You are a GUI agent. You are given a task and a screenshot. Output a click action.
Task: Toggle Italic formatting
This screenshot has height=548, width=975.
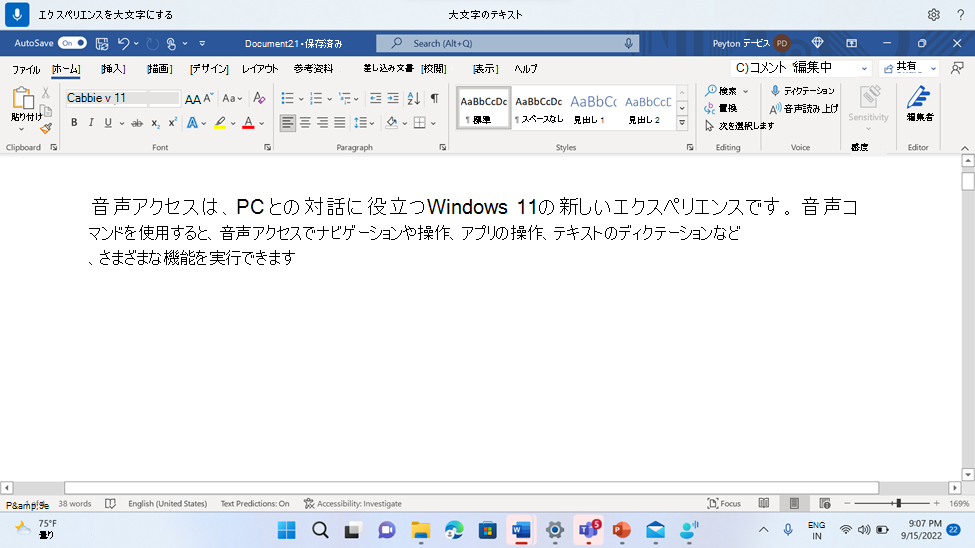click(x=91, y=123)
